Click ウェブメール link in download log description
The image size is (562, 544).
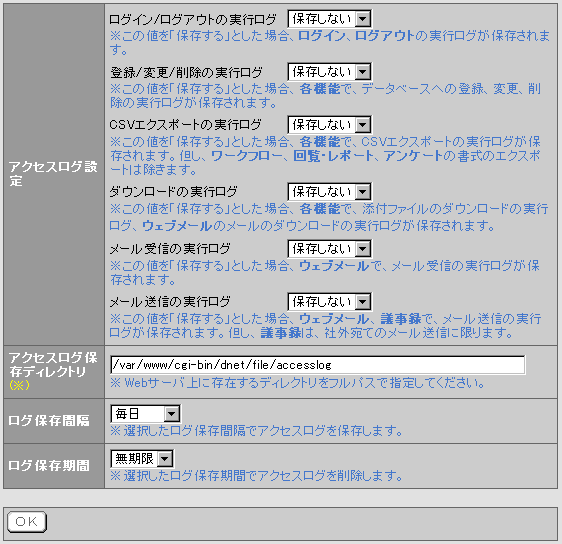[177, 226]
